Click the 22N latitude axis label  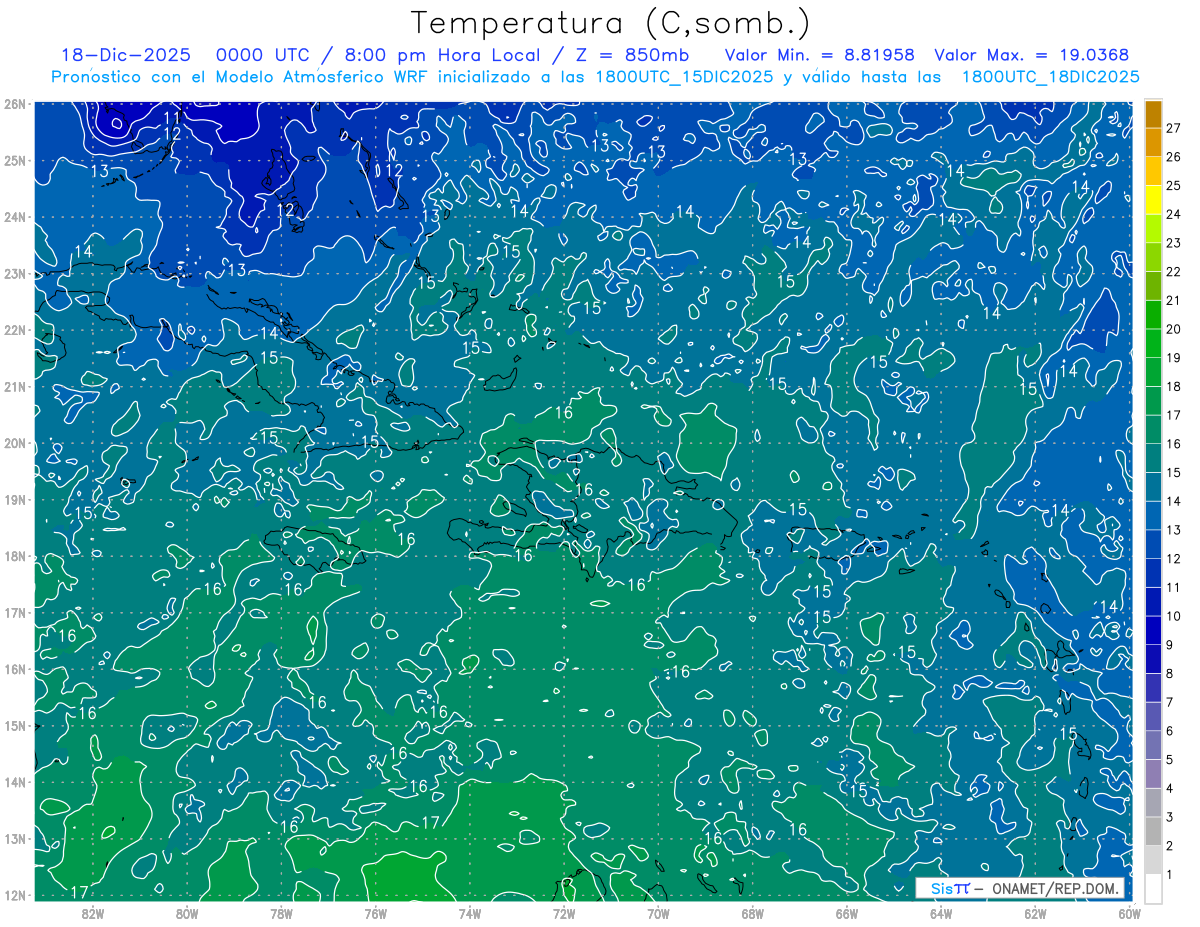[14, 330]
